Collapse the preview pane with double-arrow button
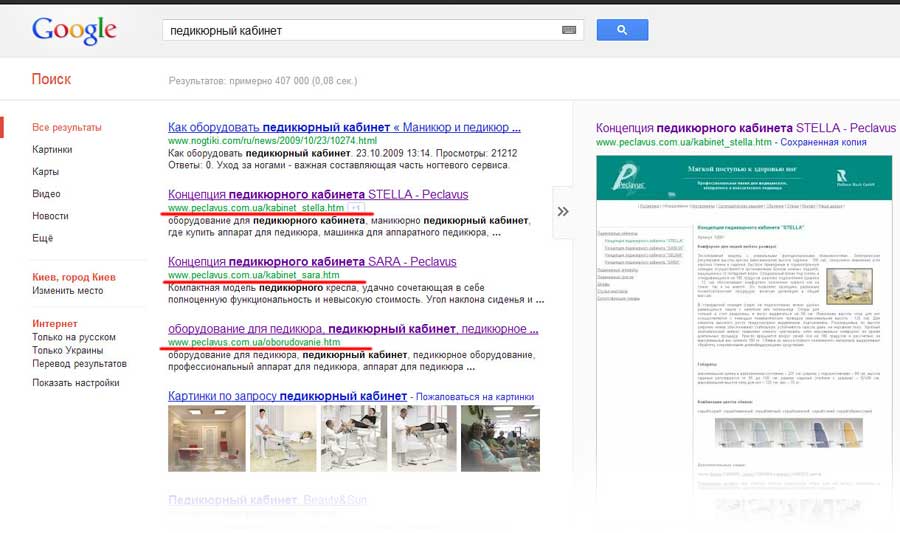This screenshot has height=533, width=900. (562, 212)
